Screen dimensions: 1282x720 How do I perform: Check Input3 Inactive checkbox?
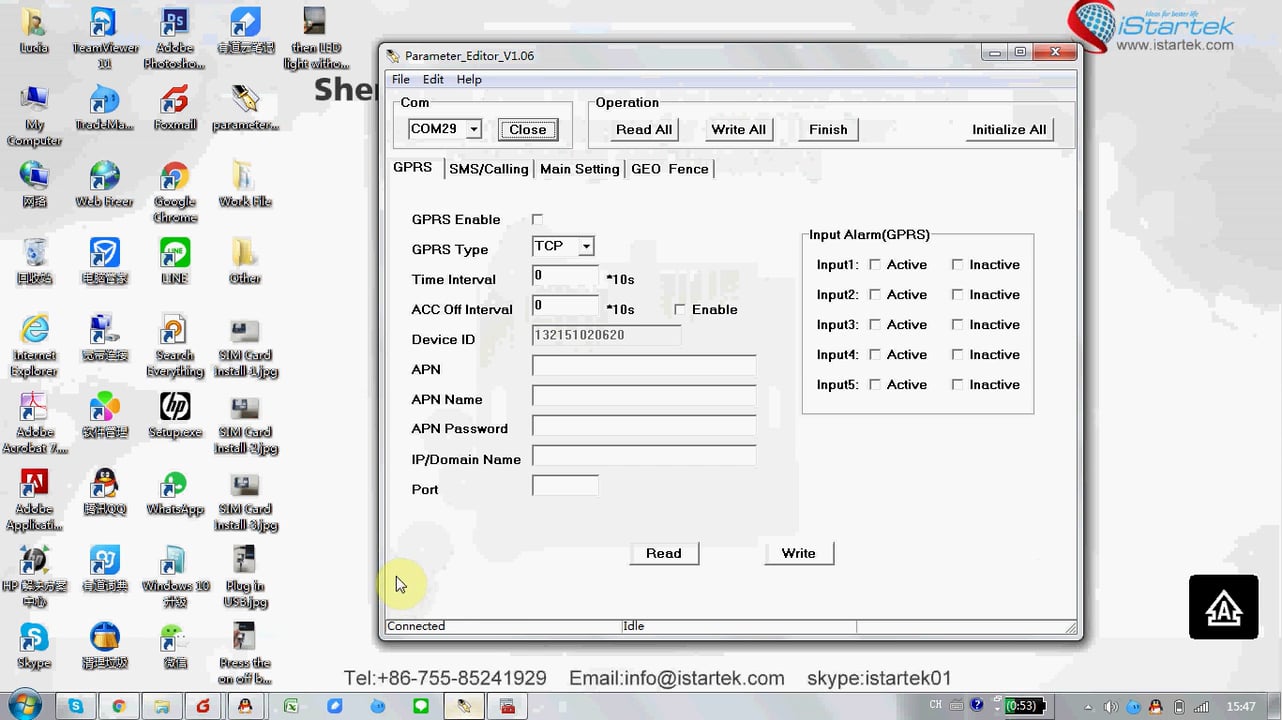(957, 325)
